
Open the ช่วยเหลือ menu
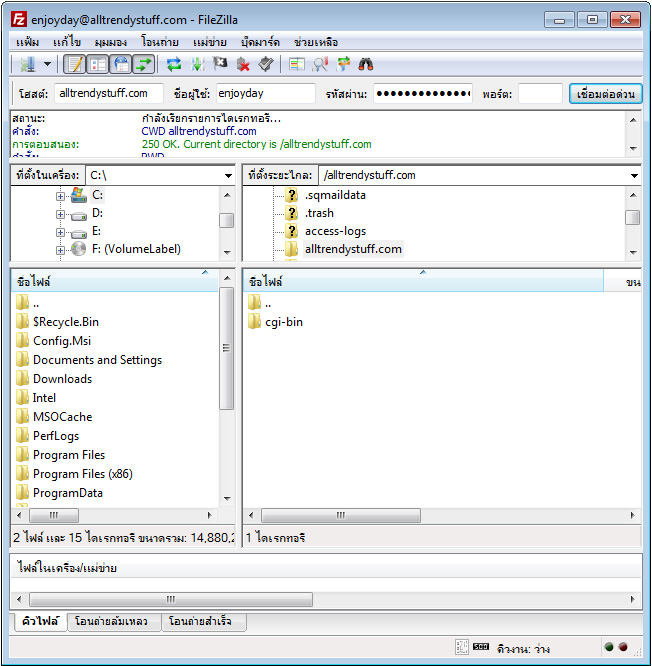click(316, 42)
